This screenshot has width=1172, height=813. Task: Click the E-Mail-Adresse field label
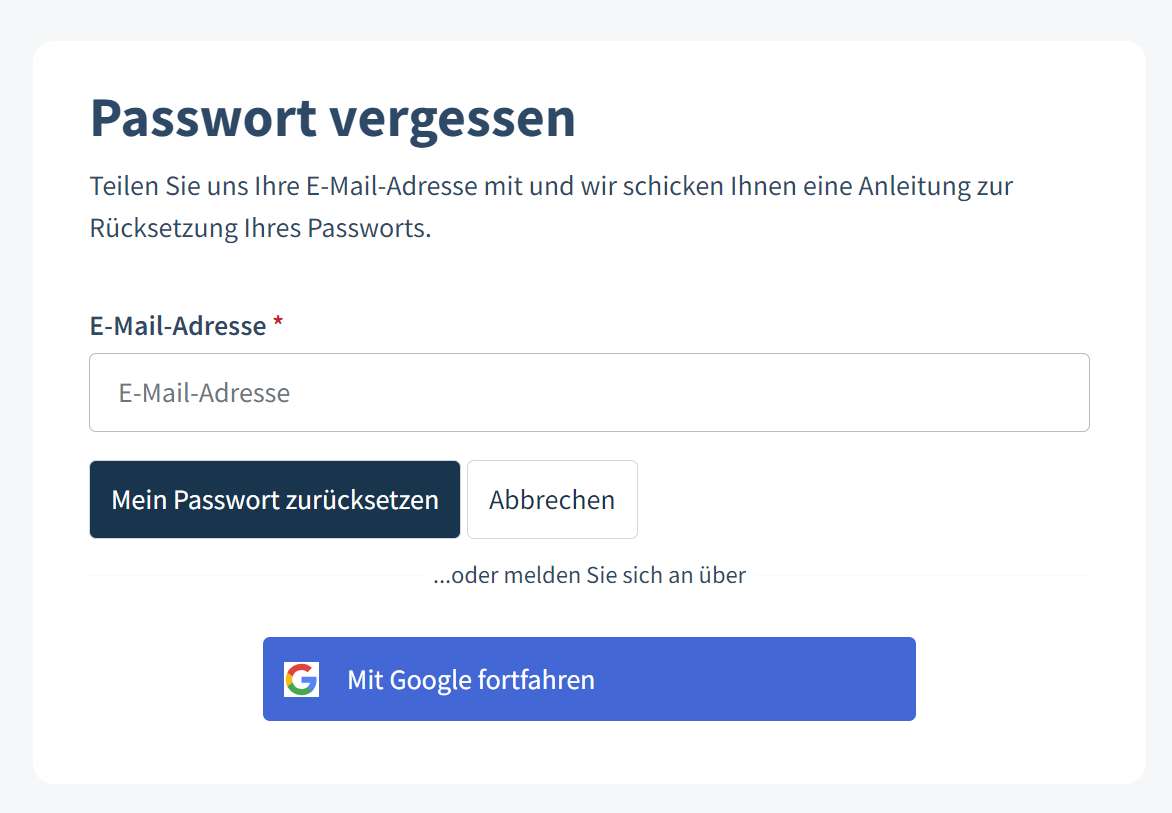point(178,326)
